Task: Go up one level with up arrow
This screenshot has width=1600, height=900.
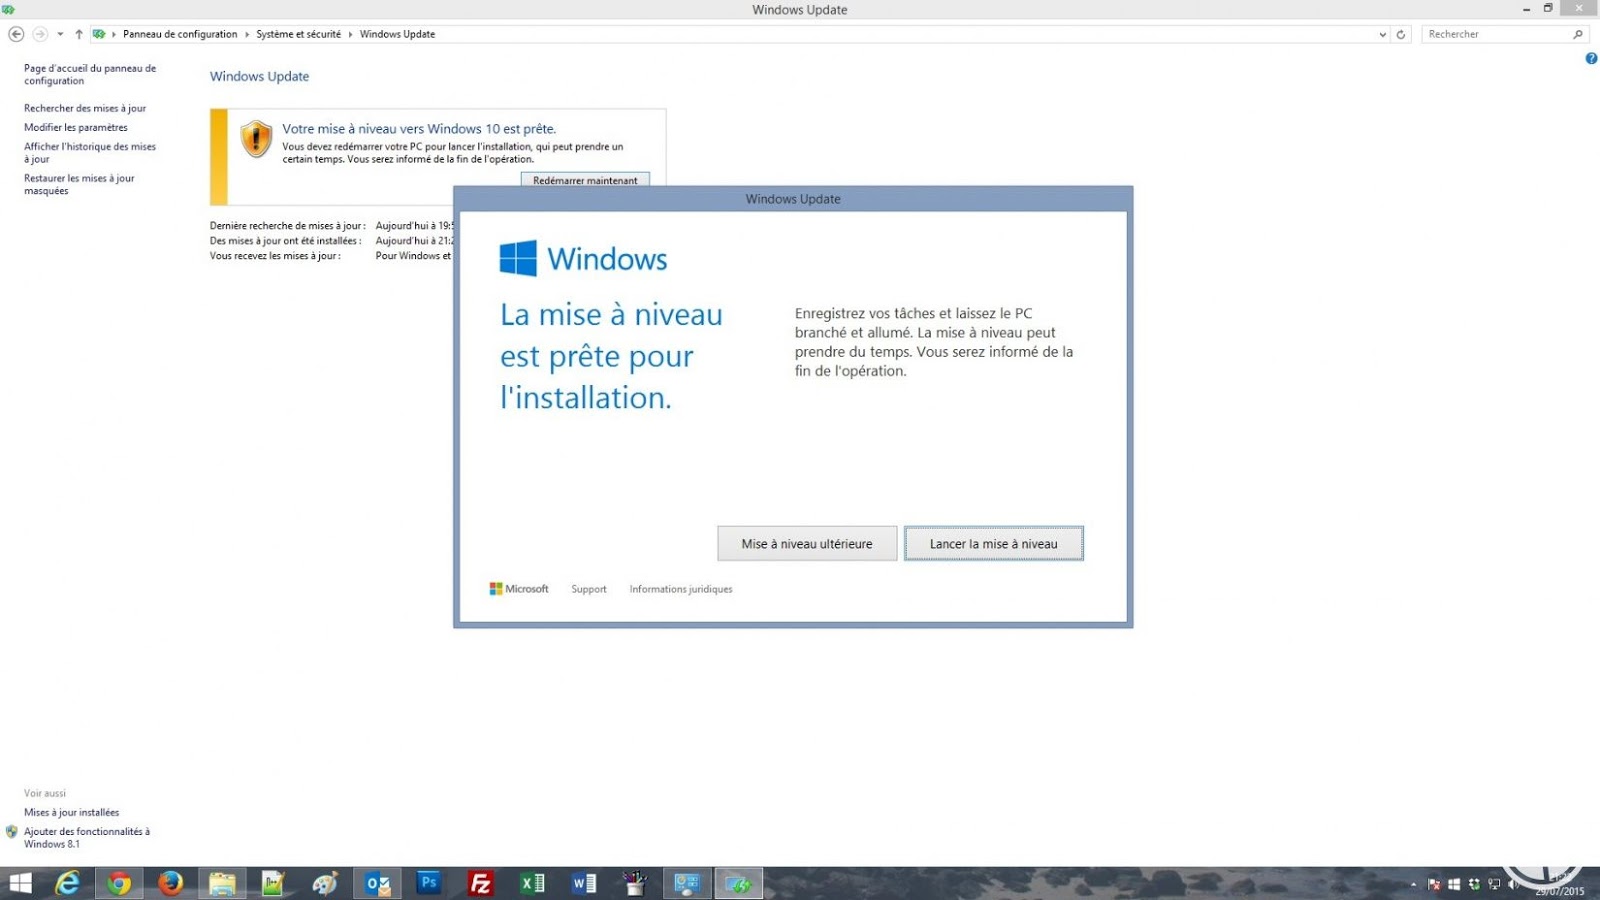Action: pyautogui.click(x=79, y=34)
